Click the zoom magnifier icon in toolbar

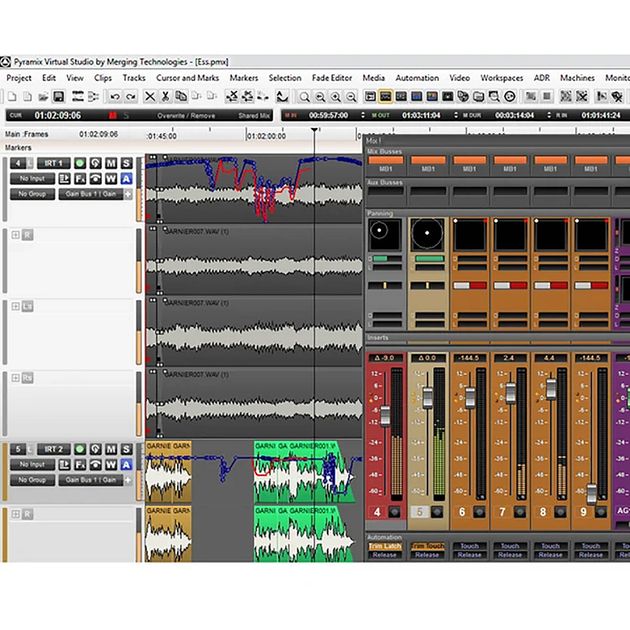click(x=304, y=97)
